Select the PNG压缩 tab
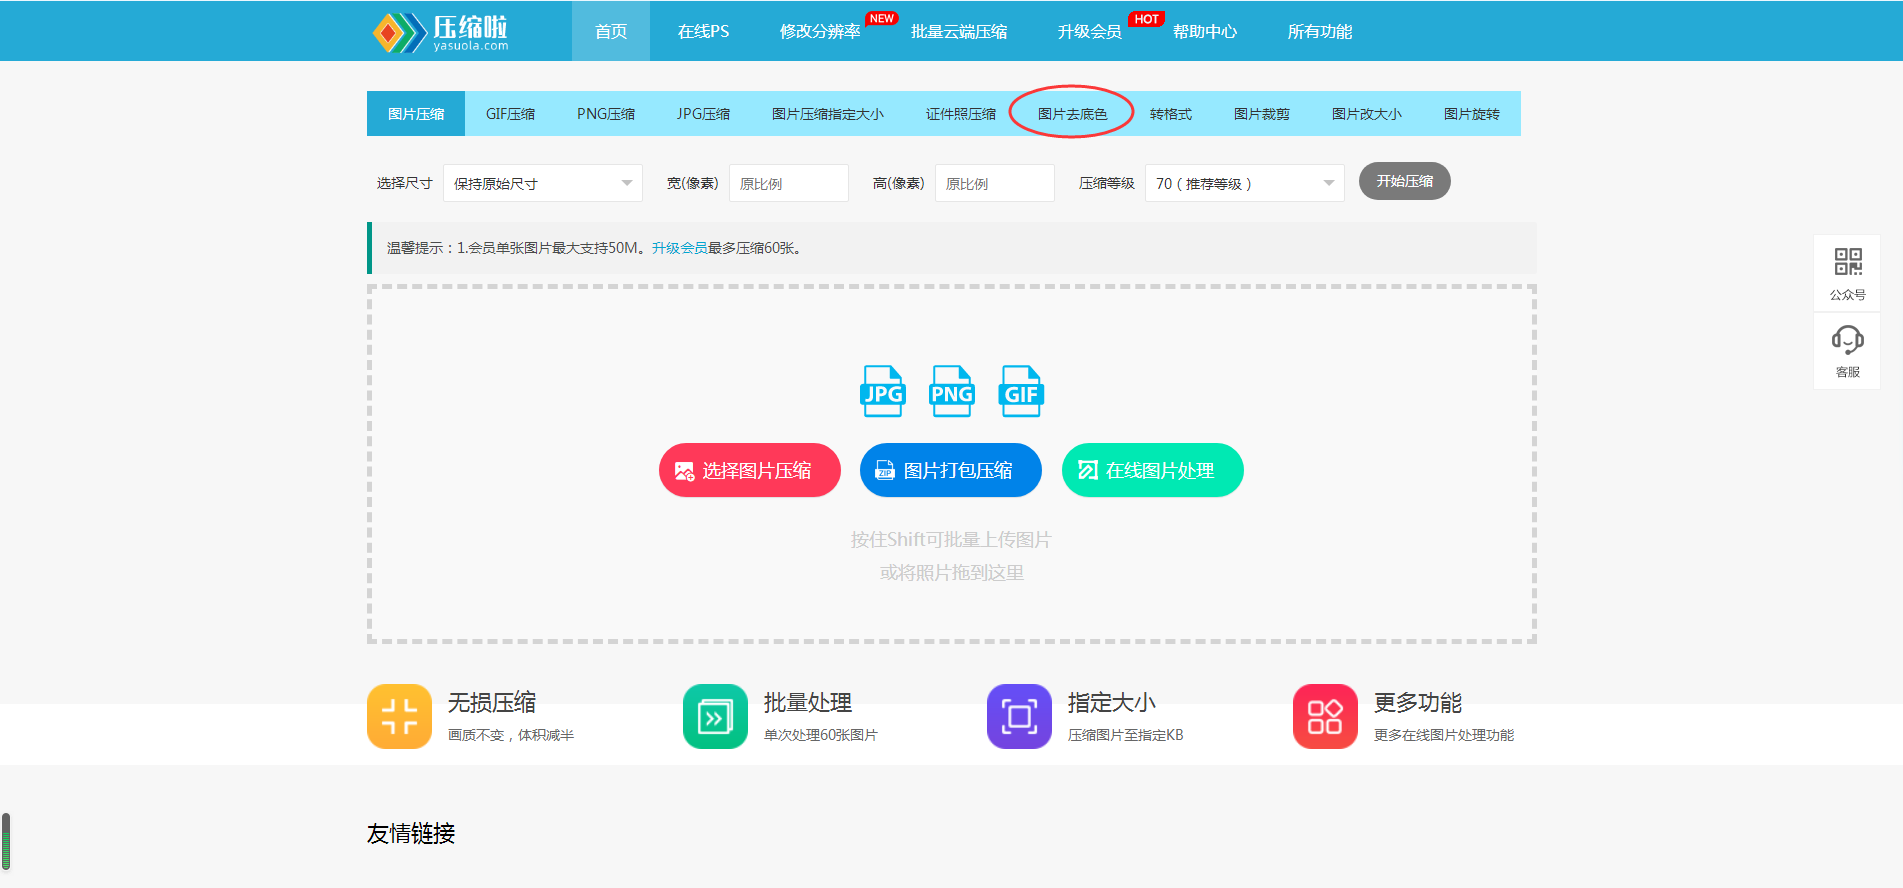 click(605, 114)
